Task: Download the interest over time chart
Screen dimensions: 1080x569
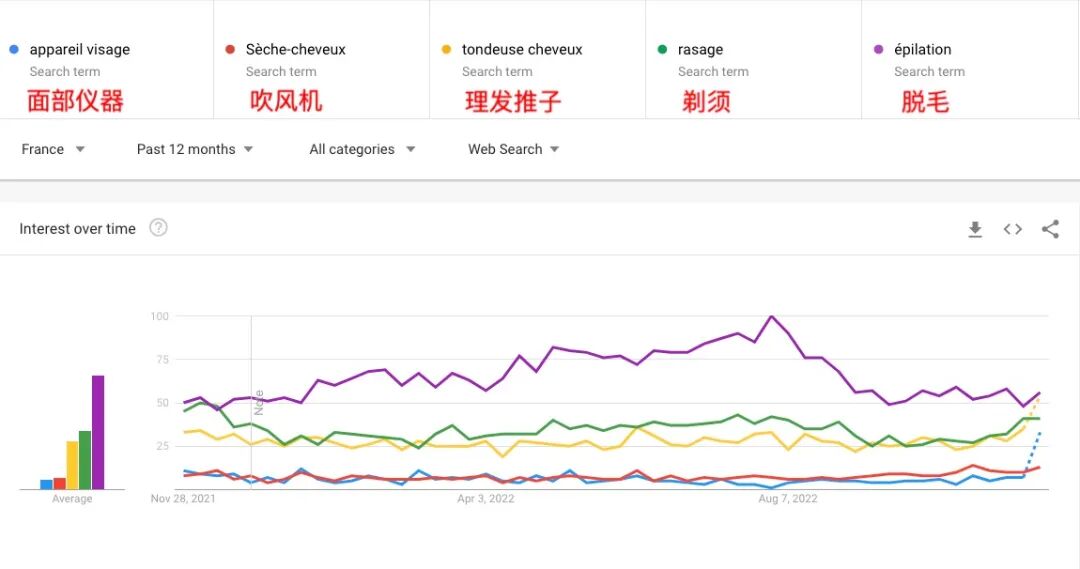Action: pos(975,229)
